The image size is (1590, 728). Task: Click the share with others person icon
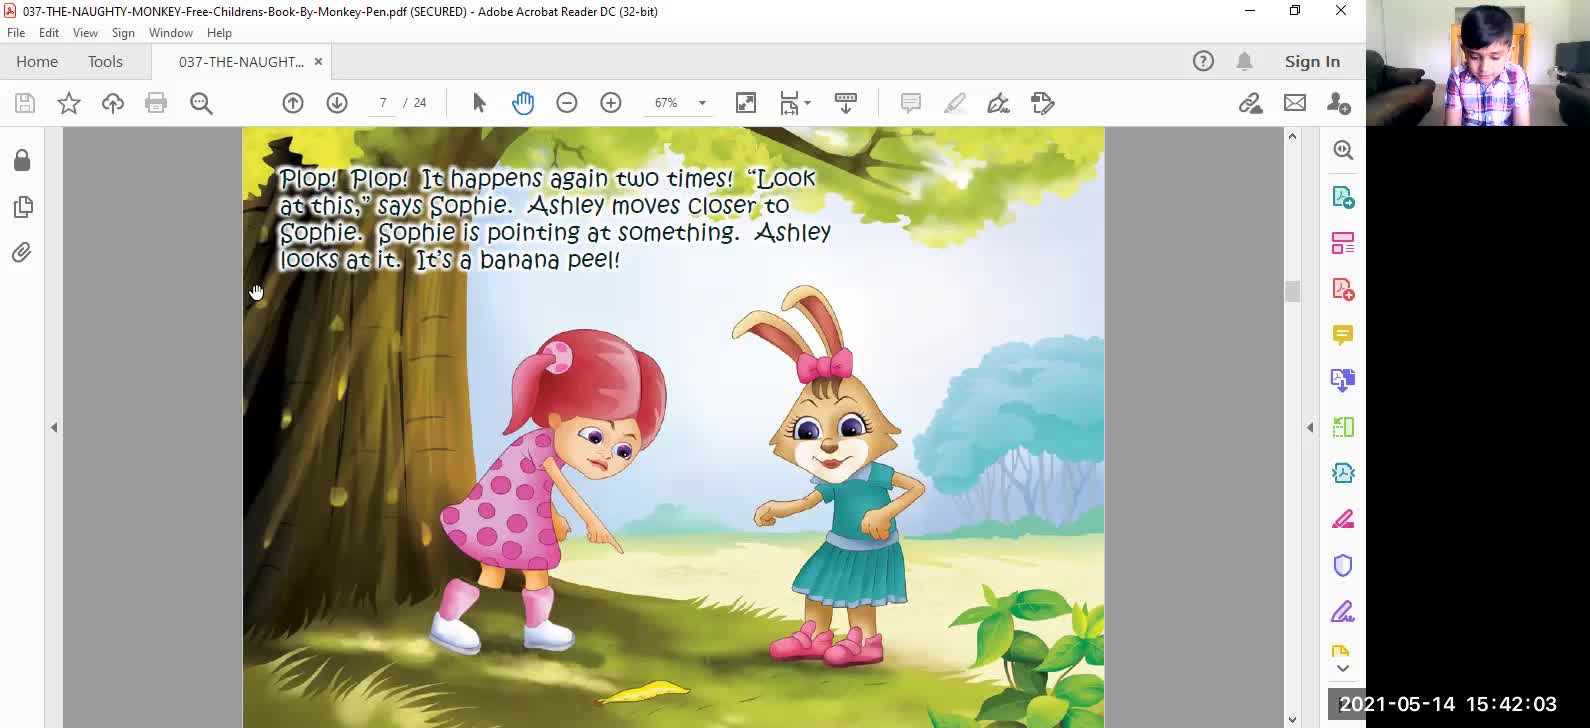[x=1339, y=103]
